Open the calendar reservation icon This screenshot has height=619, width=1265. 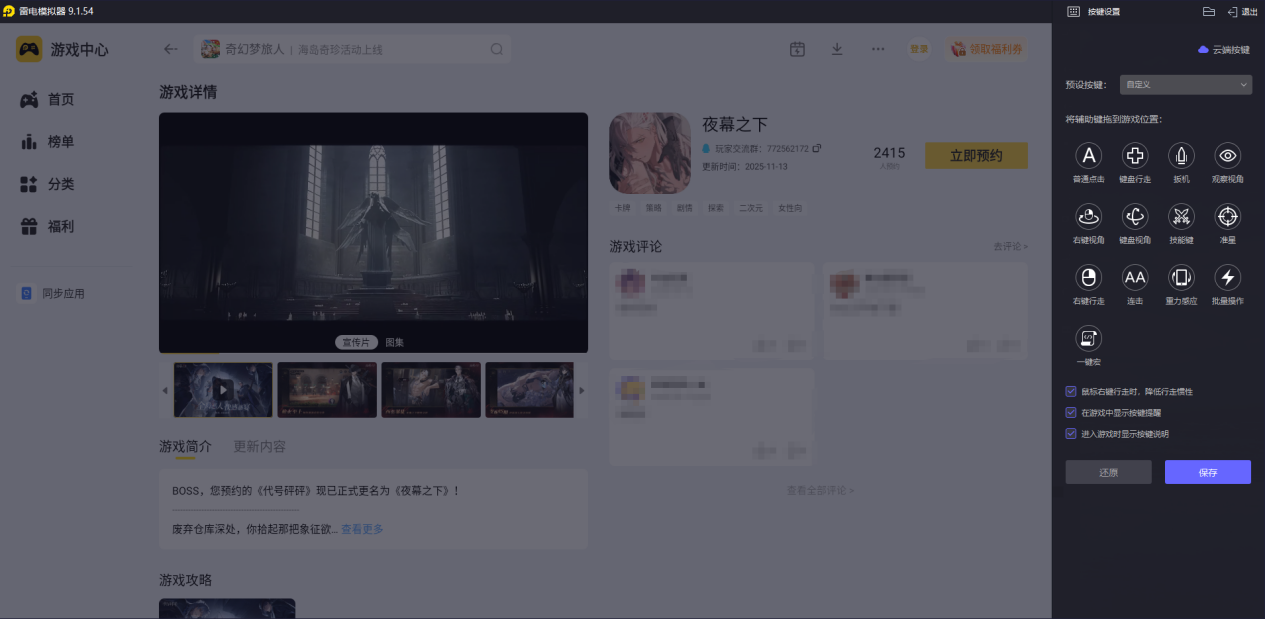tap(797, 49)
